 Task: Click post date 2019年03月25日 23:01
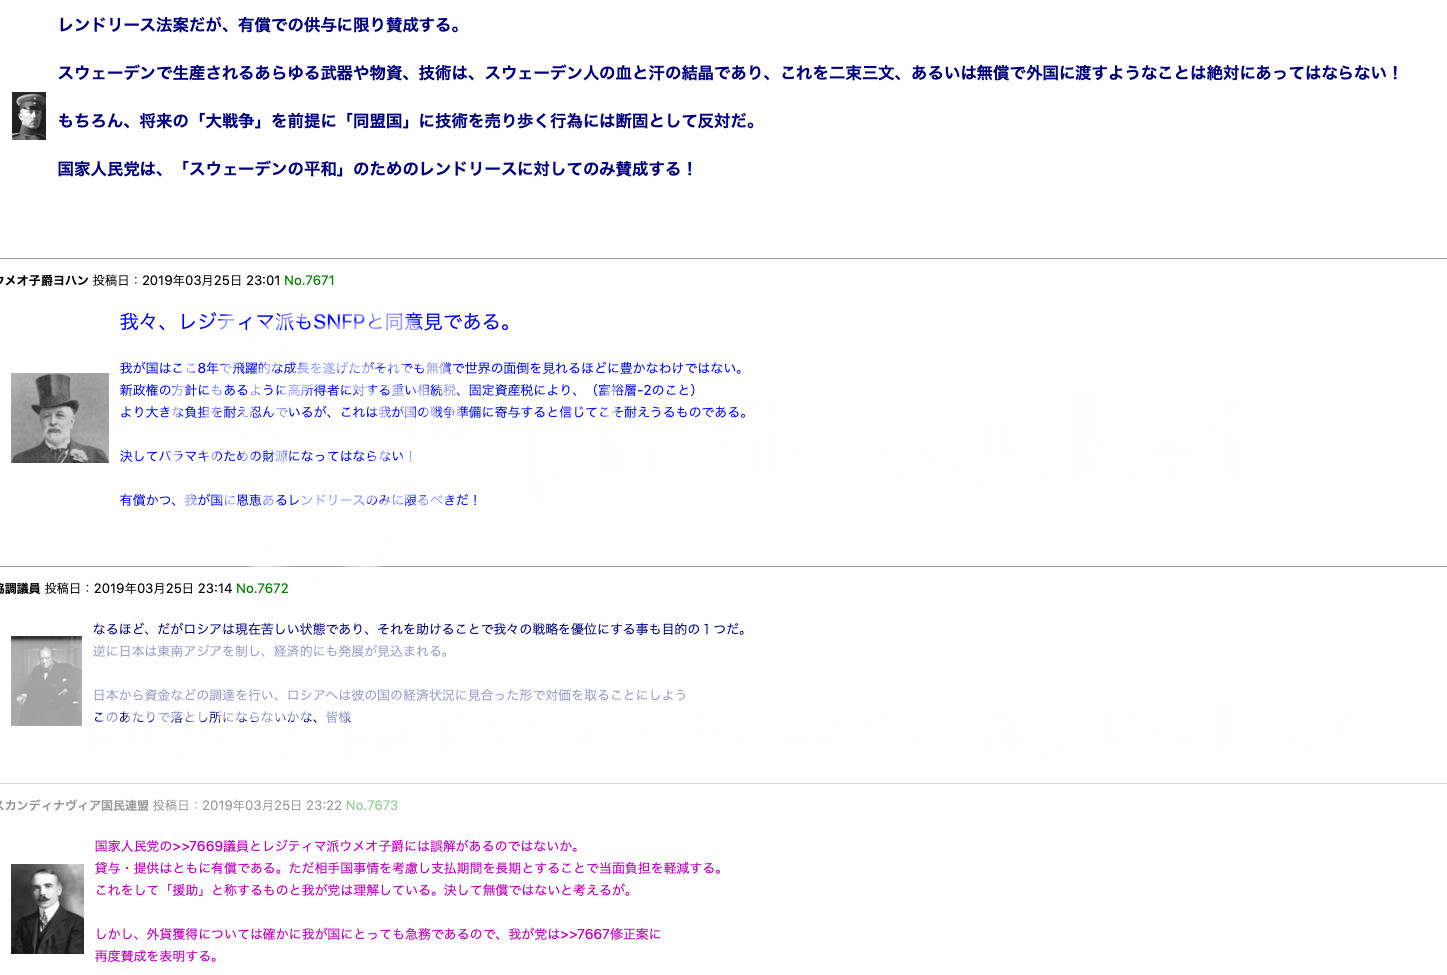(x=211, y=281)
